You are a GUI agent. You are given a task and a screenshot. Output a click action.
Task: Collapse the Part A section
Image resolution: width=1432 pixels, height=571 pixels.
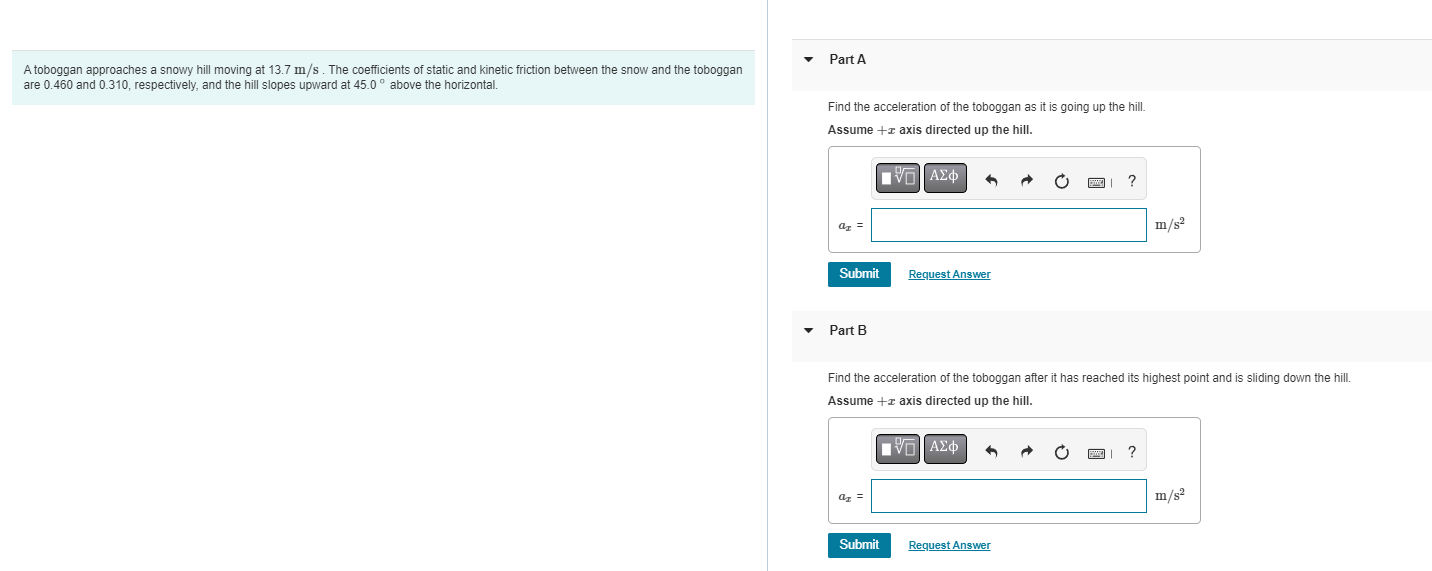coord(809,59)
